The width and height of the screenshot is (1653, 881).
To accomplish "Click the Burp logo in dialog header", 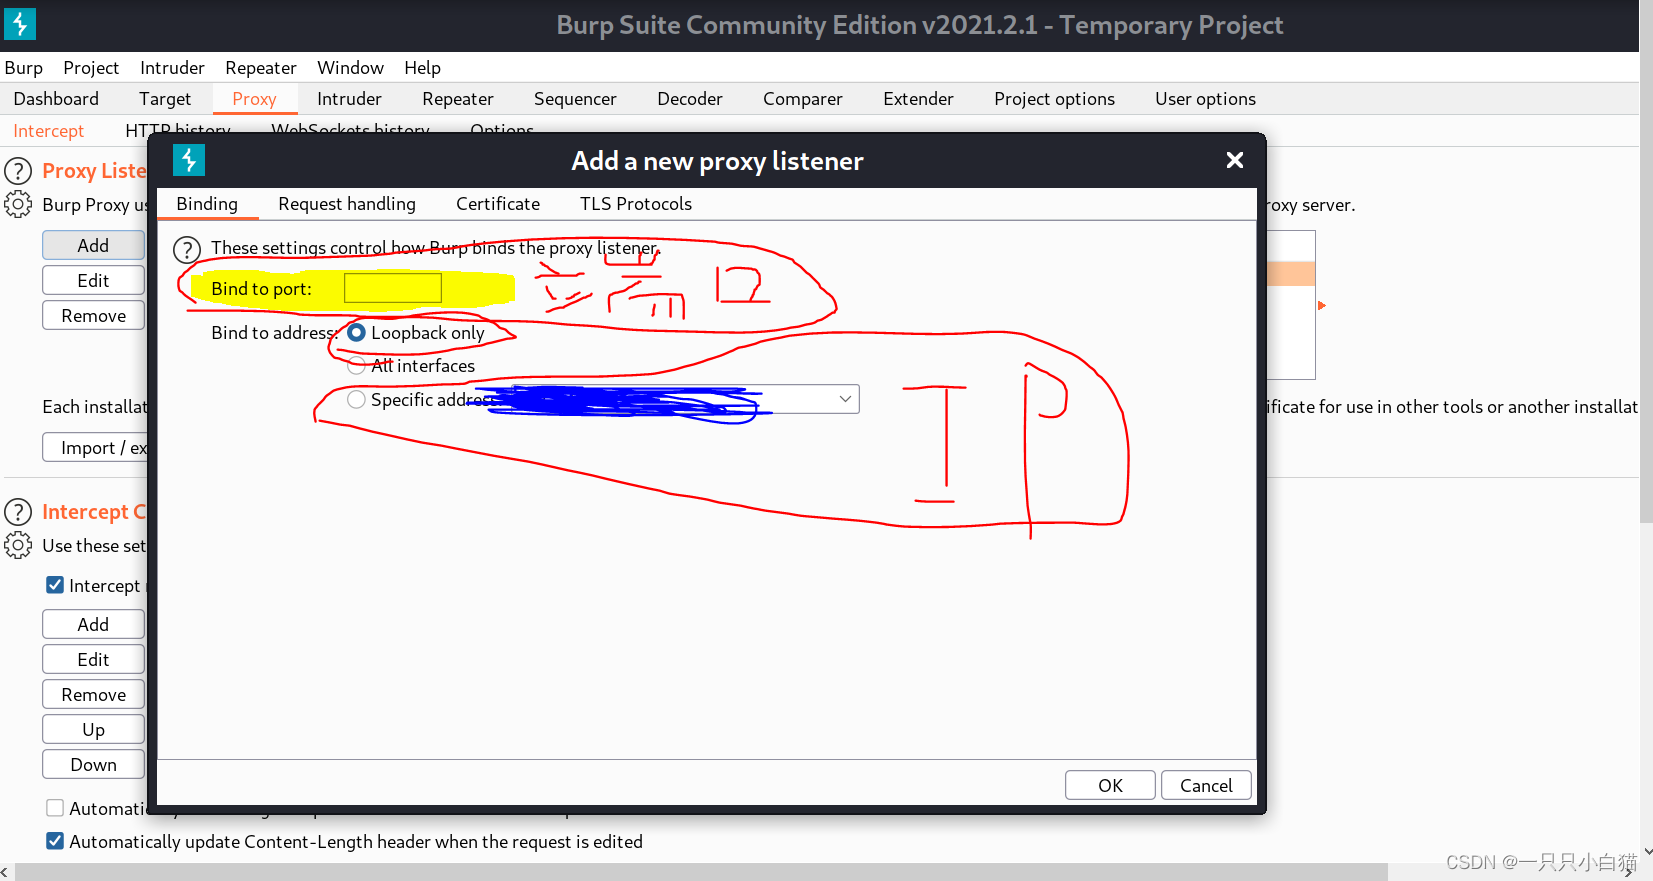I will (189, 160).
